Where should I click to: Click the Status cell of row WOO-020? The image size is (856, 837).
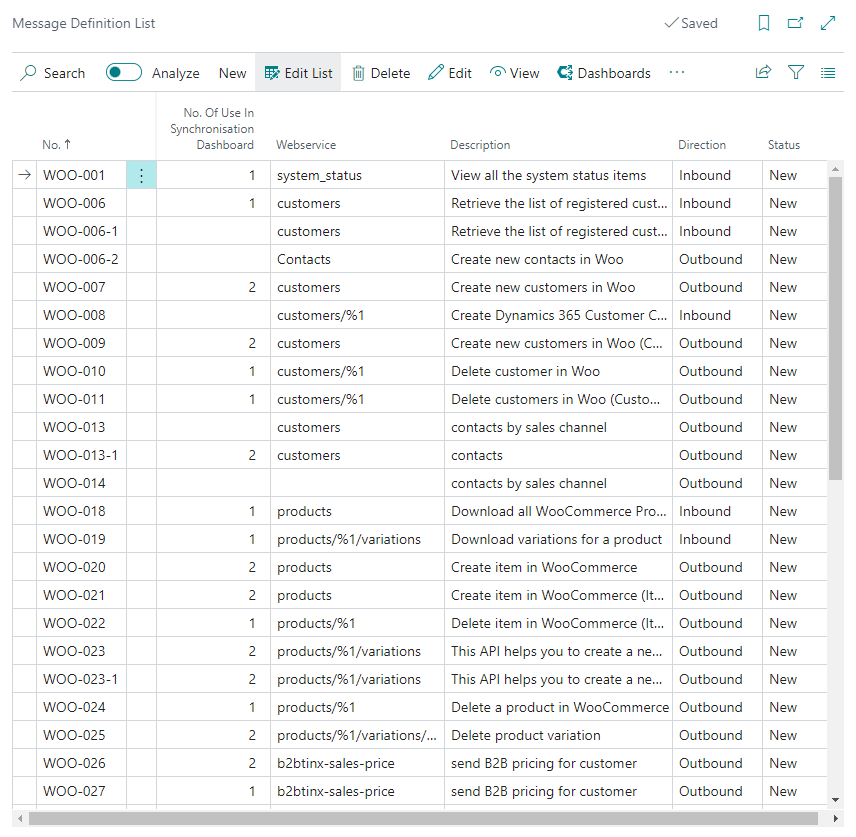click(x=795, y=567)
